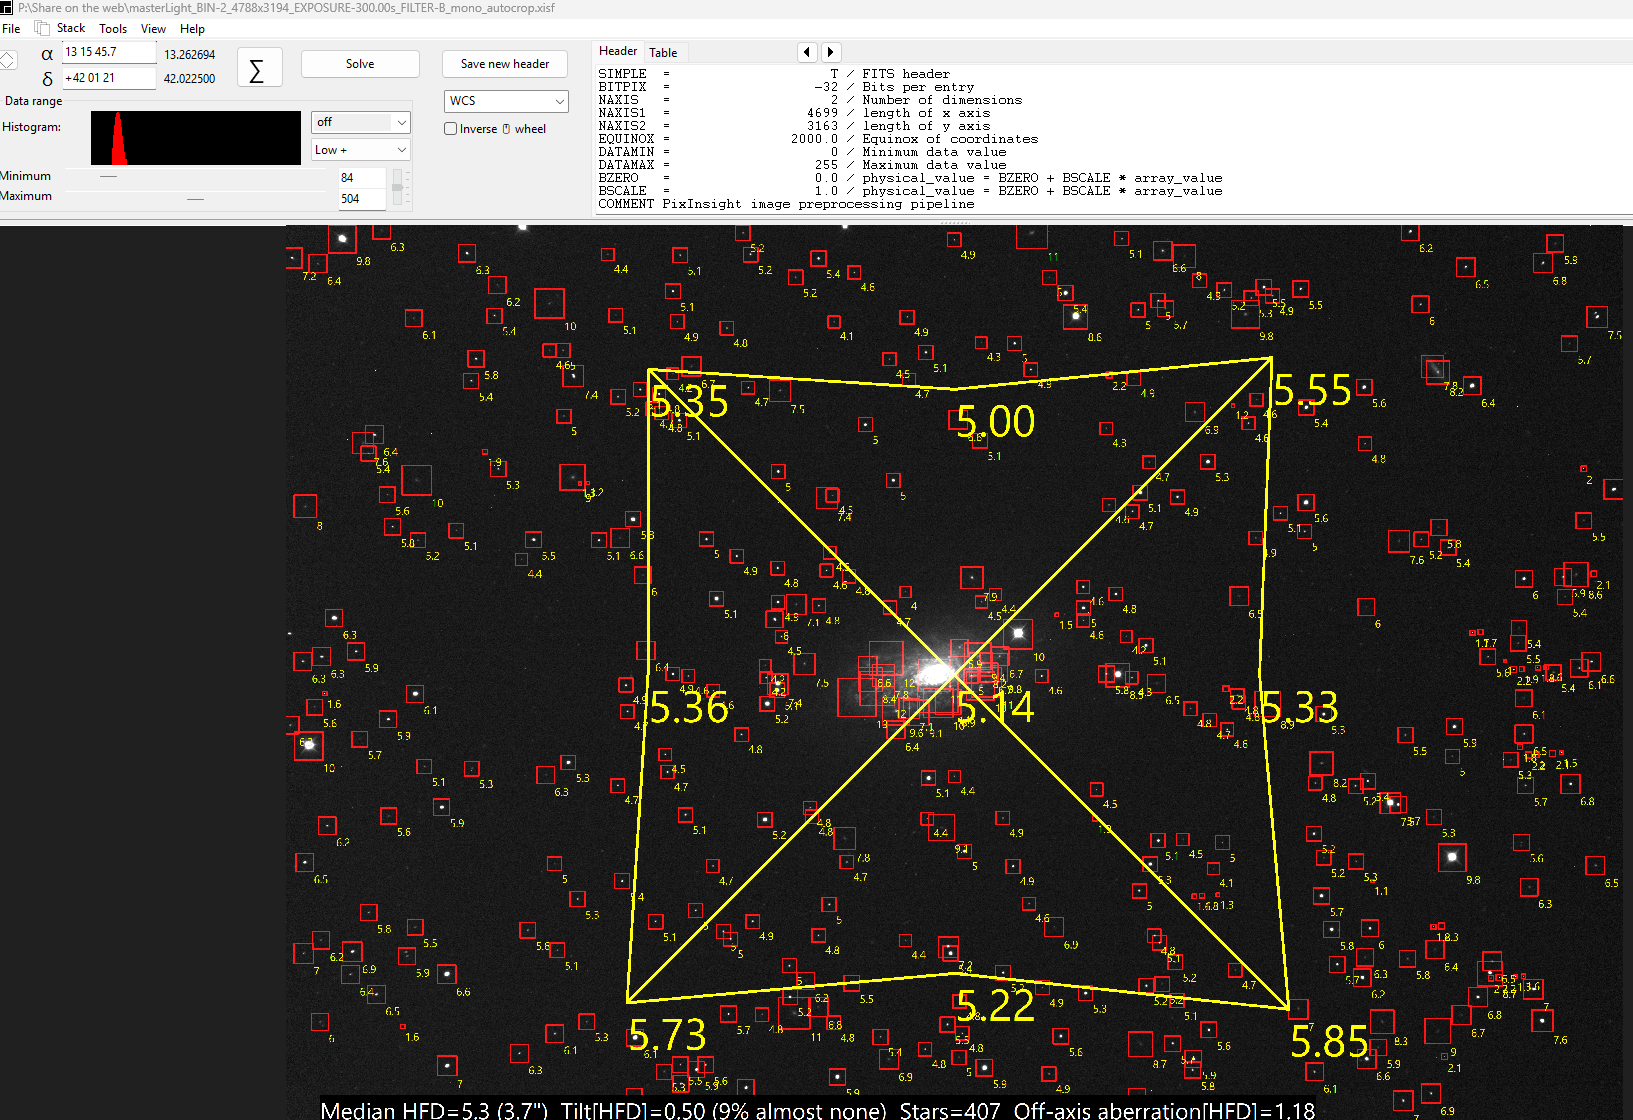
Task: Click the Maximum data range slider
Action: pos(196,198)
